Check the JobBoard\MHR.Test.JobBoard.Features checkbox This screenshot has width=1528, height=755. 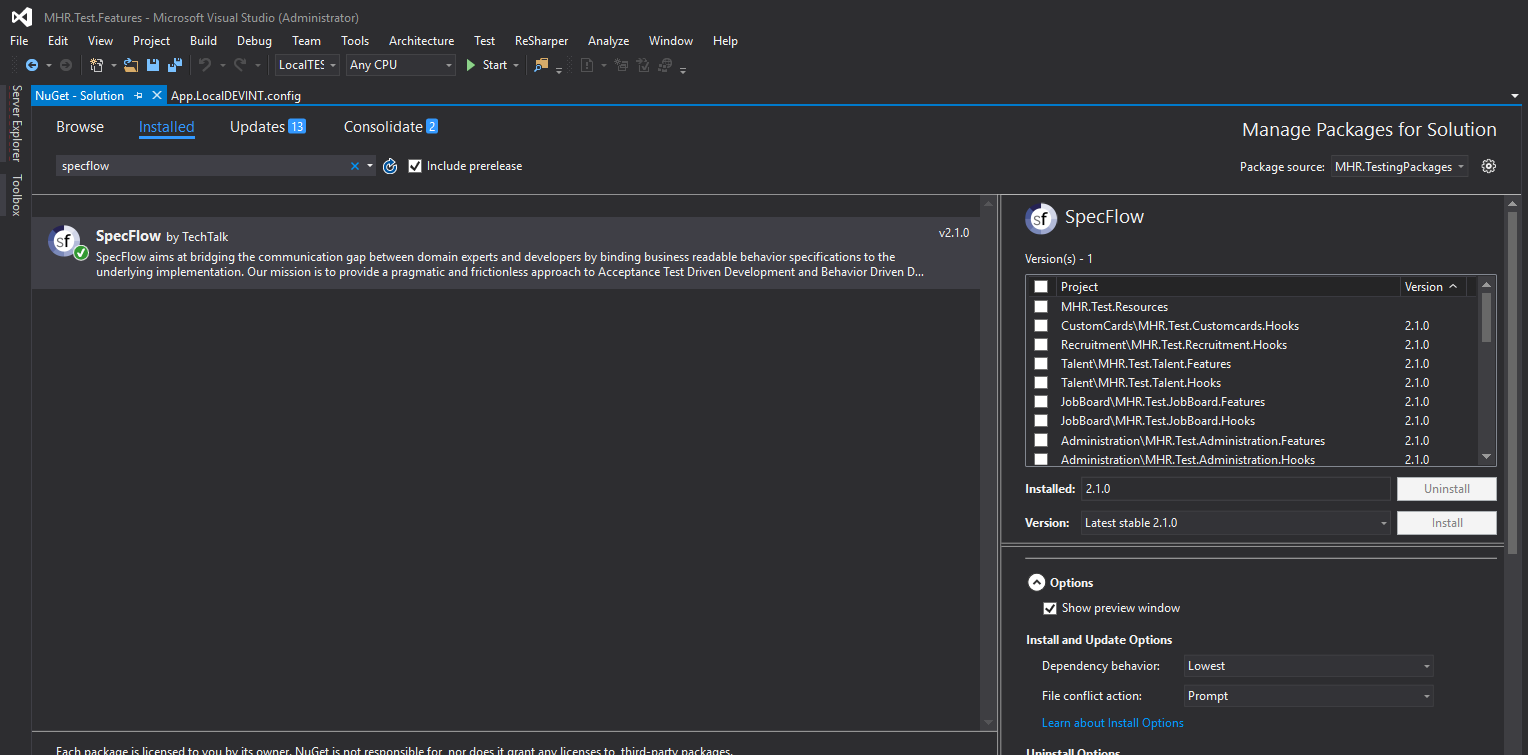pyautogui.click(x=1041, y=402)
